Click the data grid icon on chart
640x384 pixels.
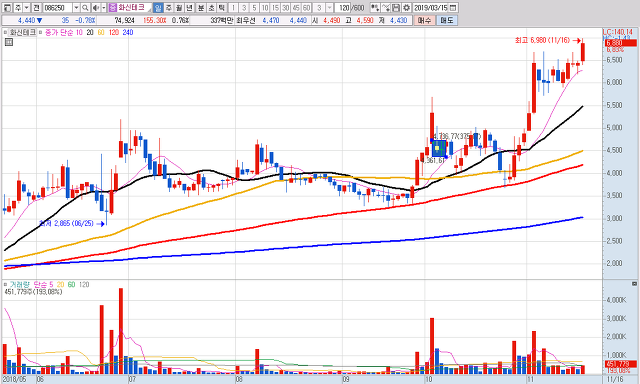[x=9, y=42]
